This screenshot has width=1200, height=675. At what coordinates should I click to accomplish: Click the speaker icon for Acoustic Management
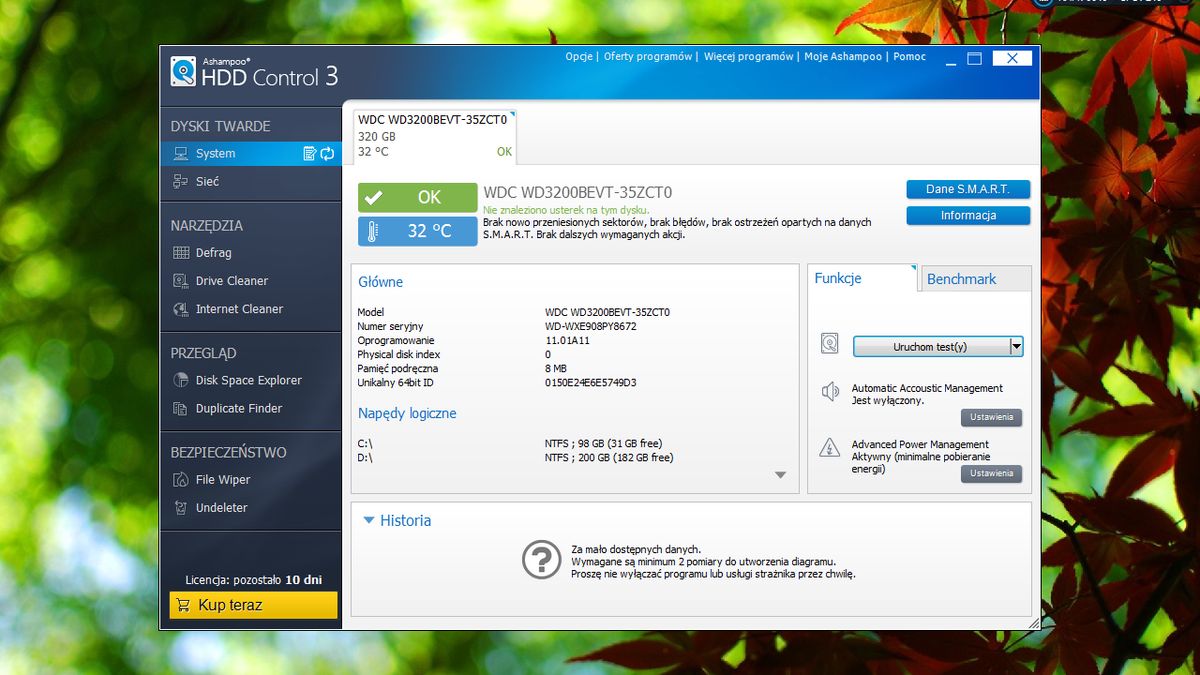(x=830, y=392)
